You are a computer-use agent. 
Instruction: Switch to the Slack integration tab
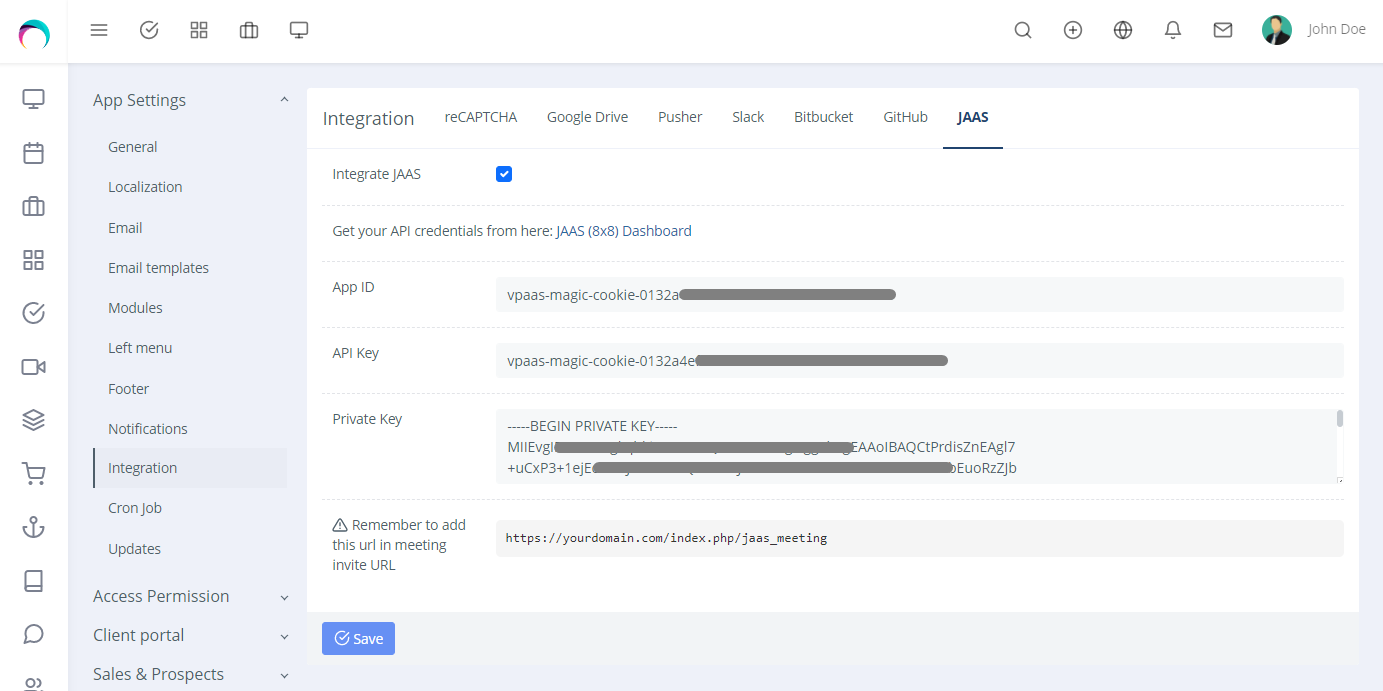pyautogui.click(x=747, y=116)
